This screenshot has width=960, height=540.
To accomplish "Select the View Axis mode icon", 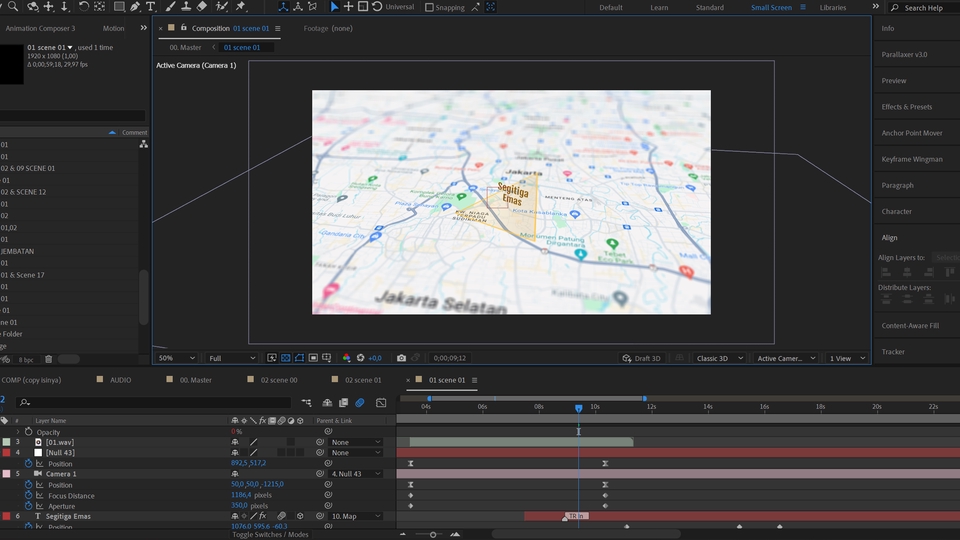I will (x=312, y=7).
